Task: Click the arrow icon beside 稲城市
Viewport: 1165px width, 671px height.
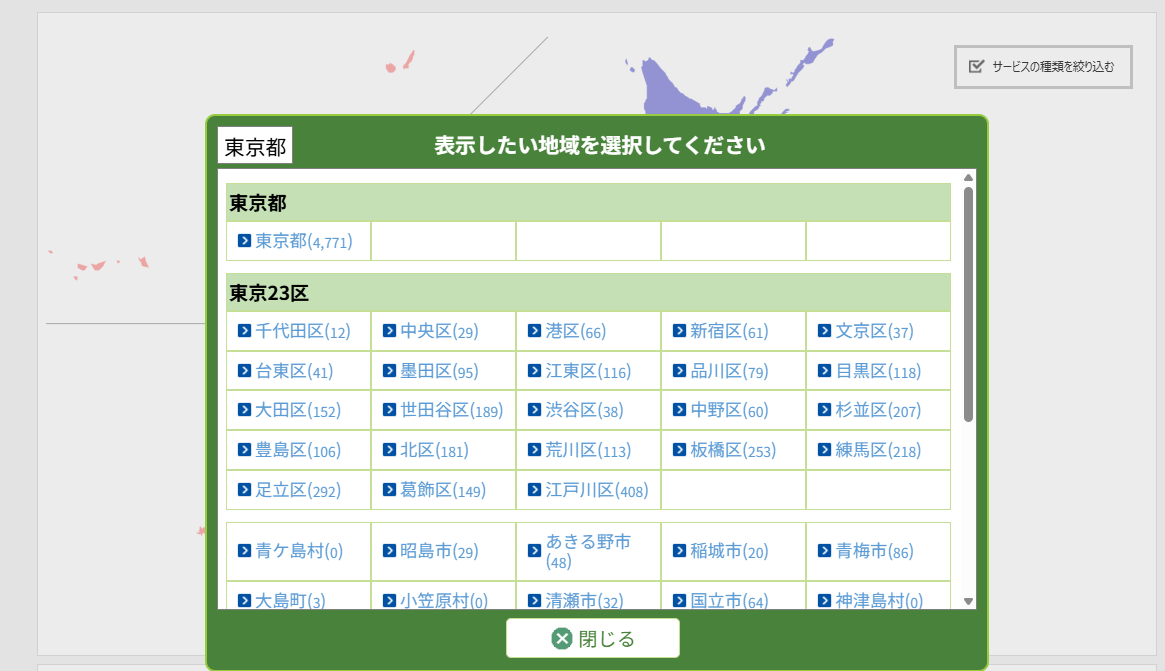Action: 679,551
